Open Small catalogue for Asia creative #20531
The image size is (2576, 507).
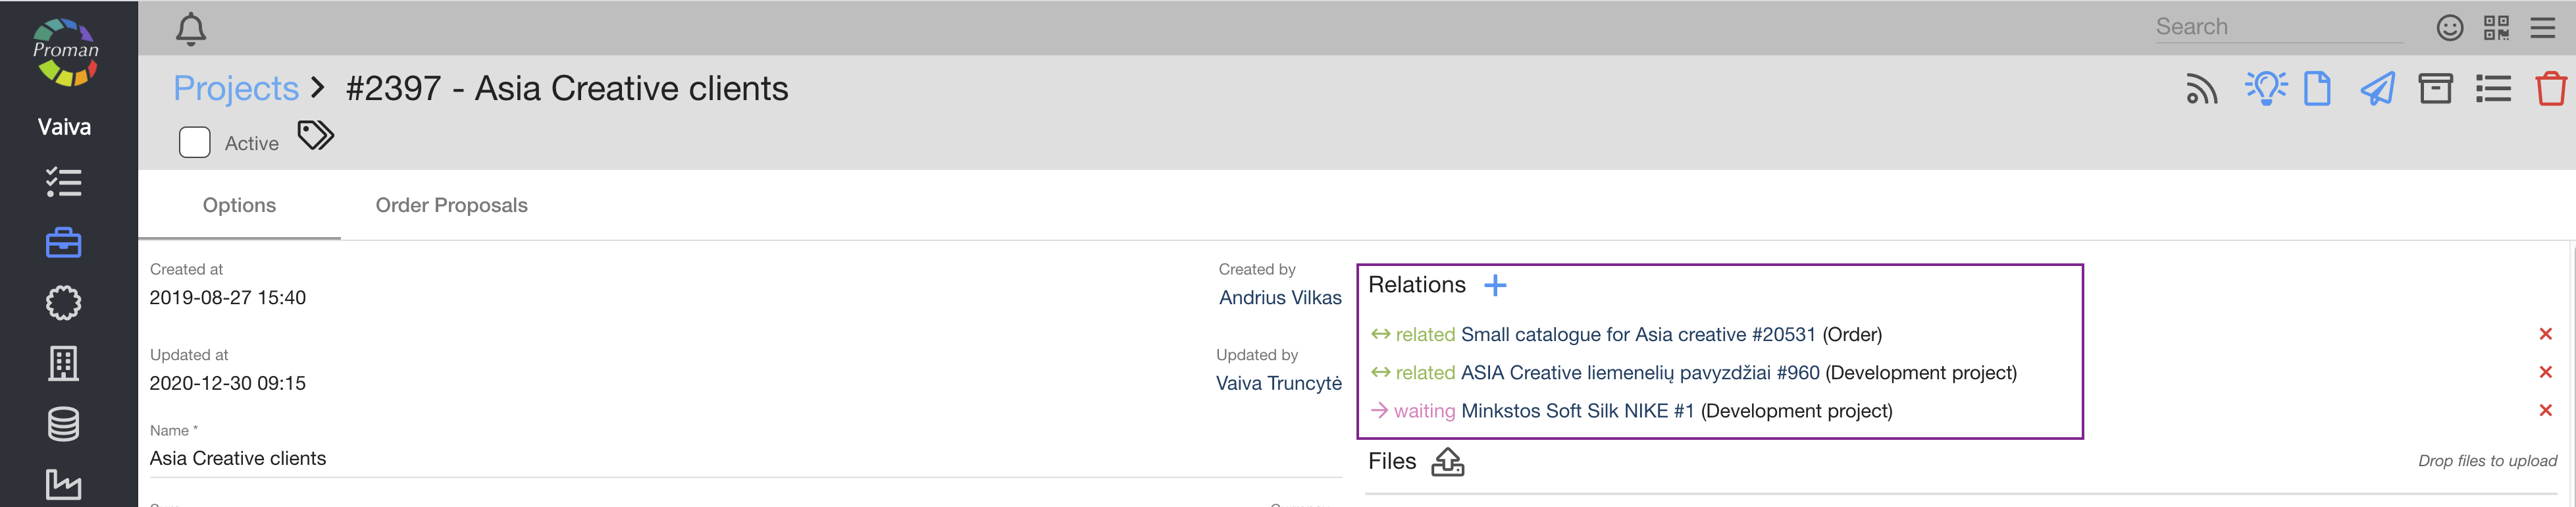(1637, 334)
